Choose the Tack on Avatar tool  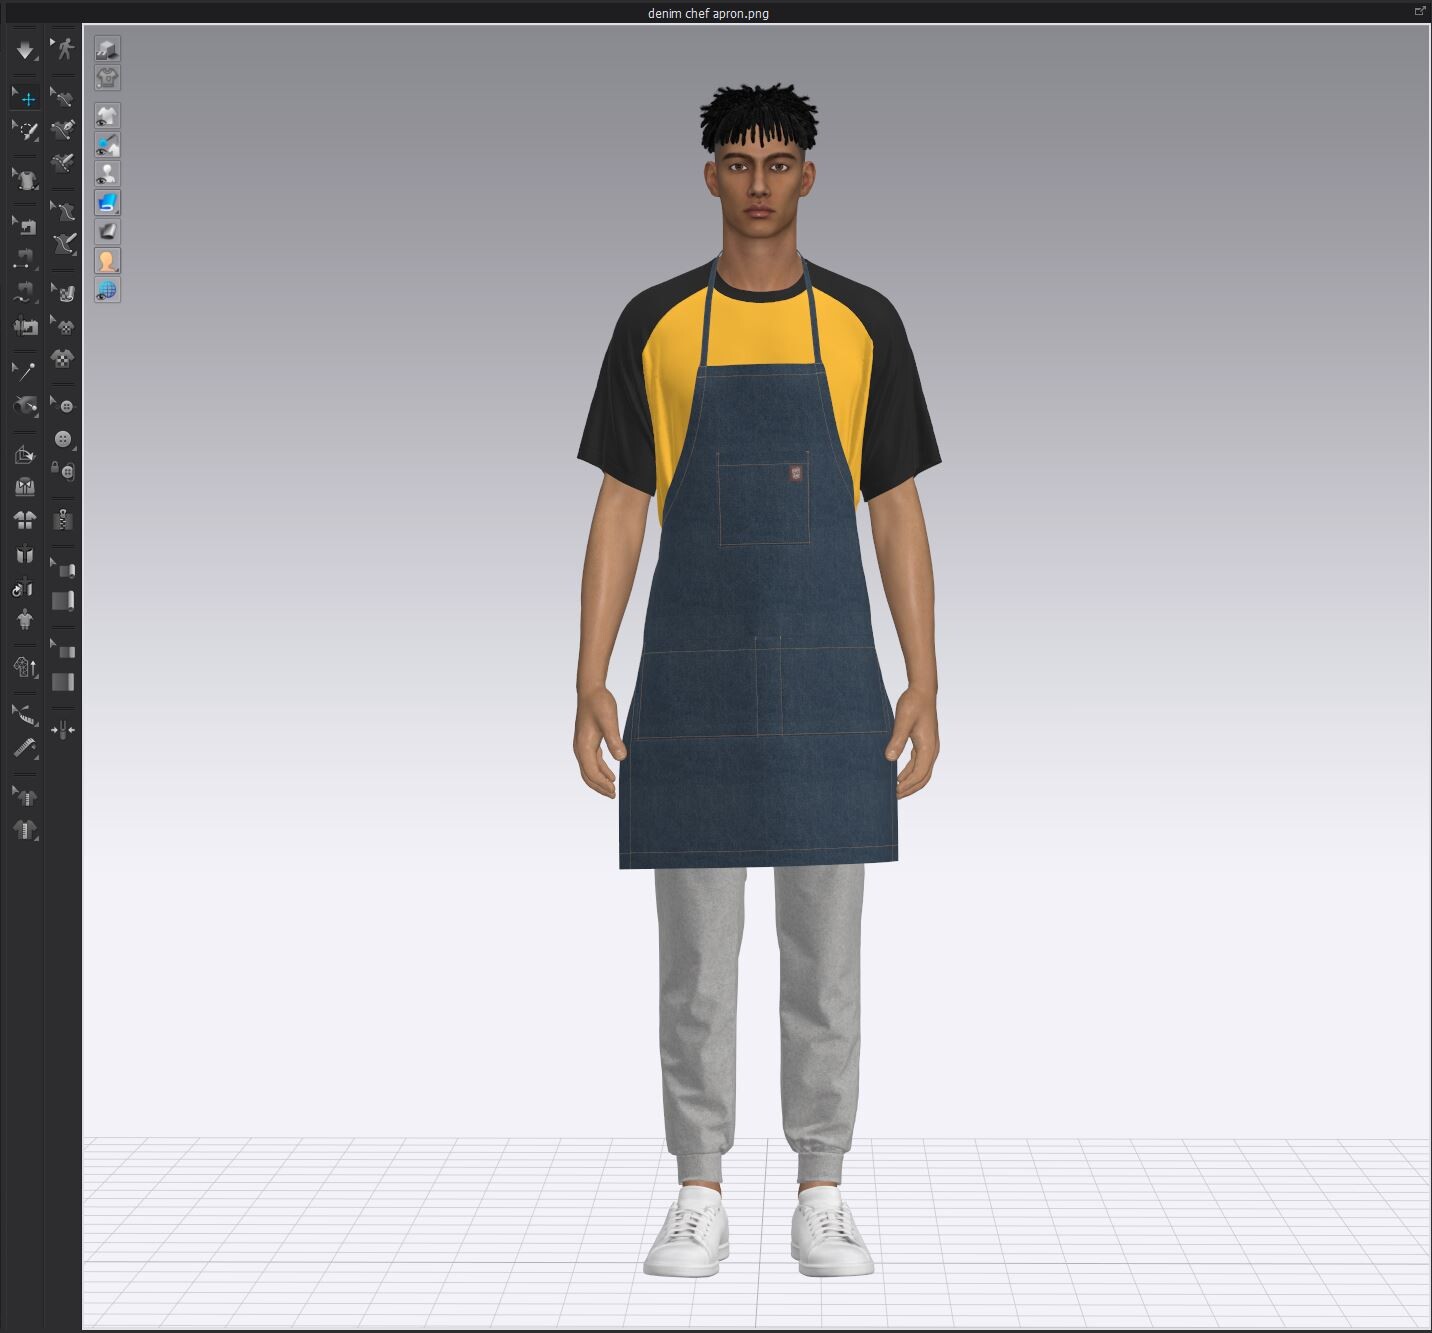[25, 405]
